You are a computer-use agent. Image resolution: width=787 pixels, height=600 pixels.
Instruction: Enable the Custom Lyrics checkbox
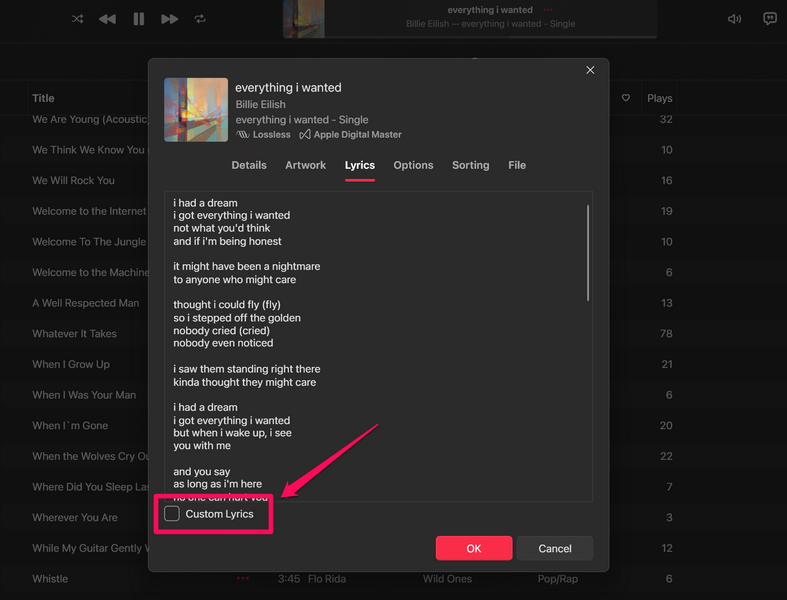point(172,514)
